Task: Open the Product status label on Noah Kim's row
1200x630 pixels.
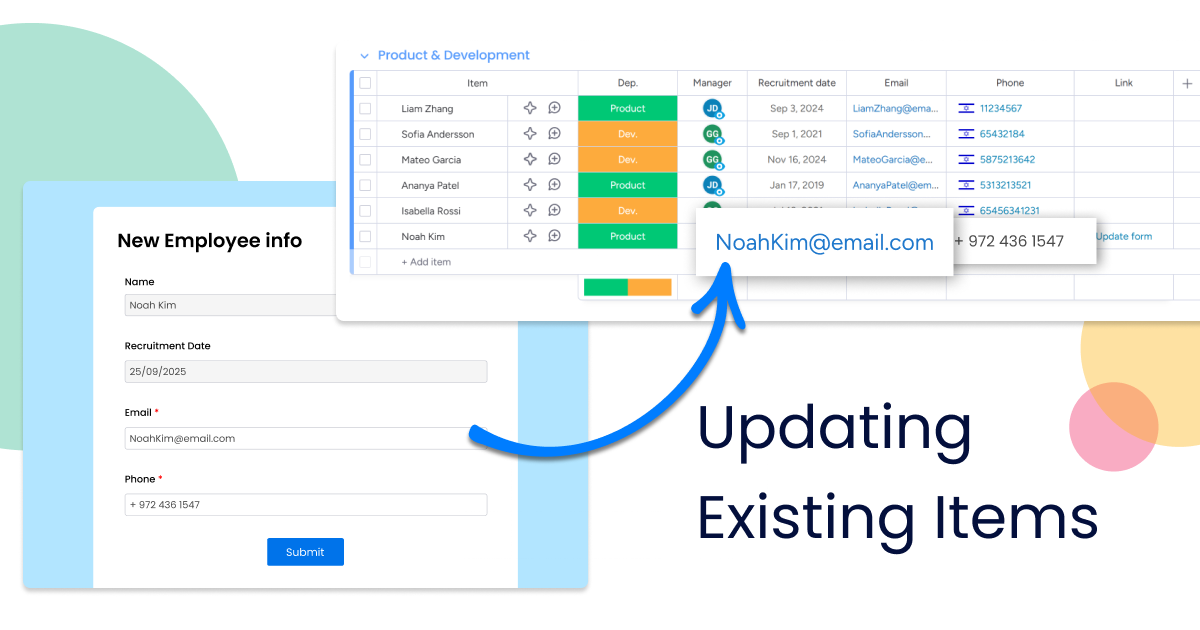Action: (x=627, y=235)
